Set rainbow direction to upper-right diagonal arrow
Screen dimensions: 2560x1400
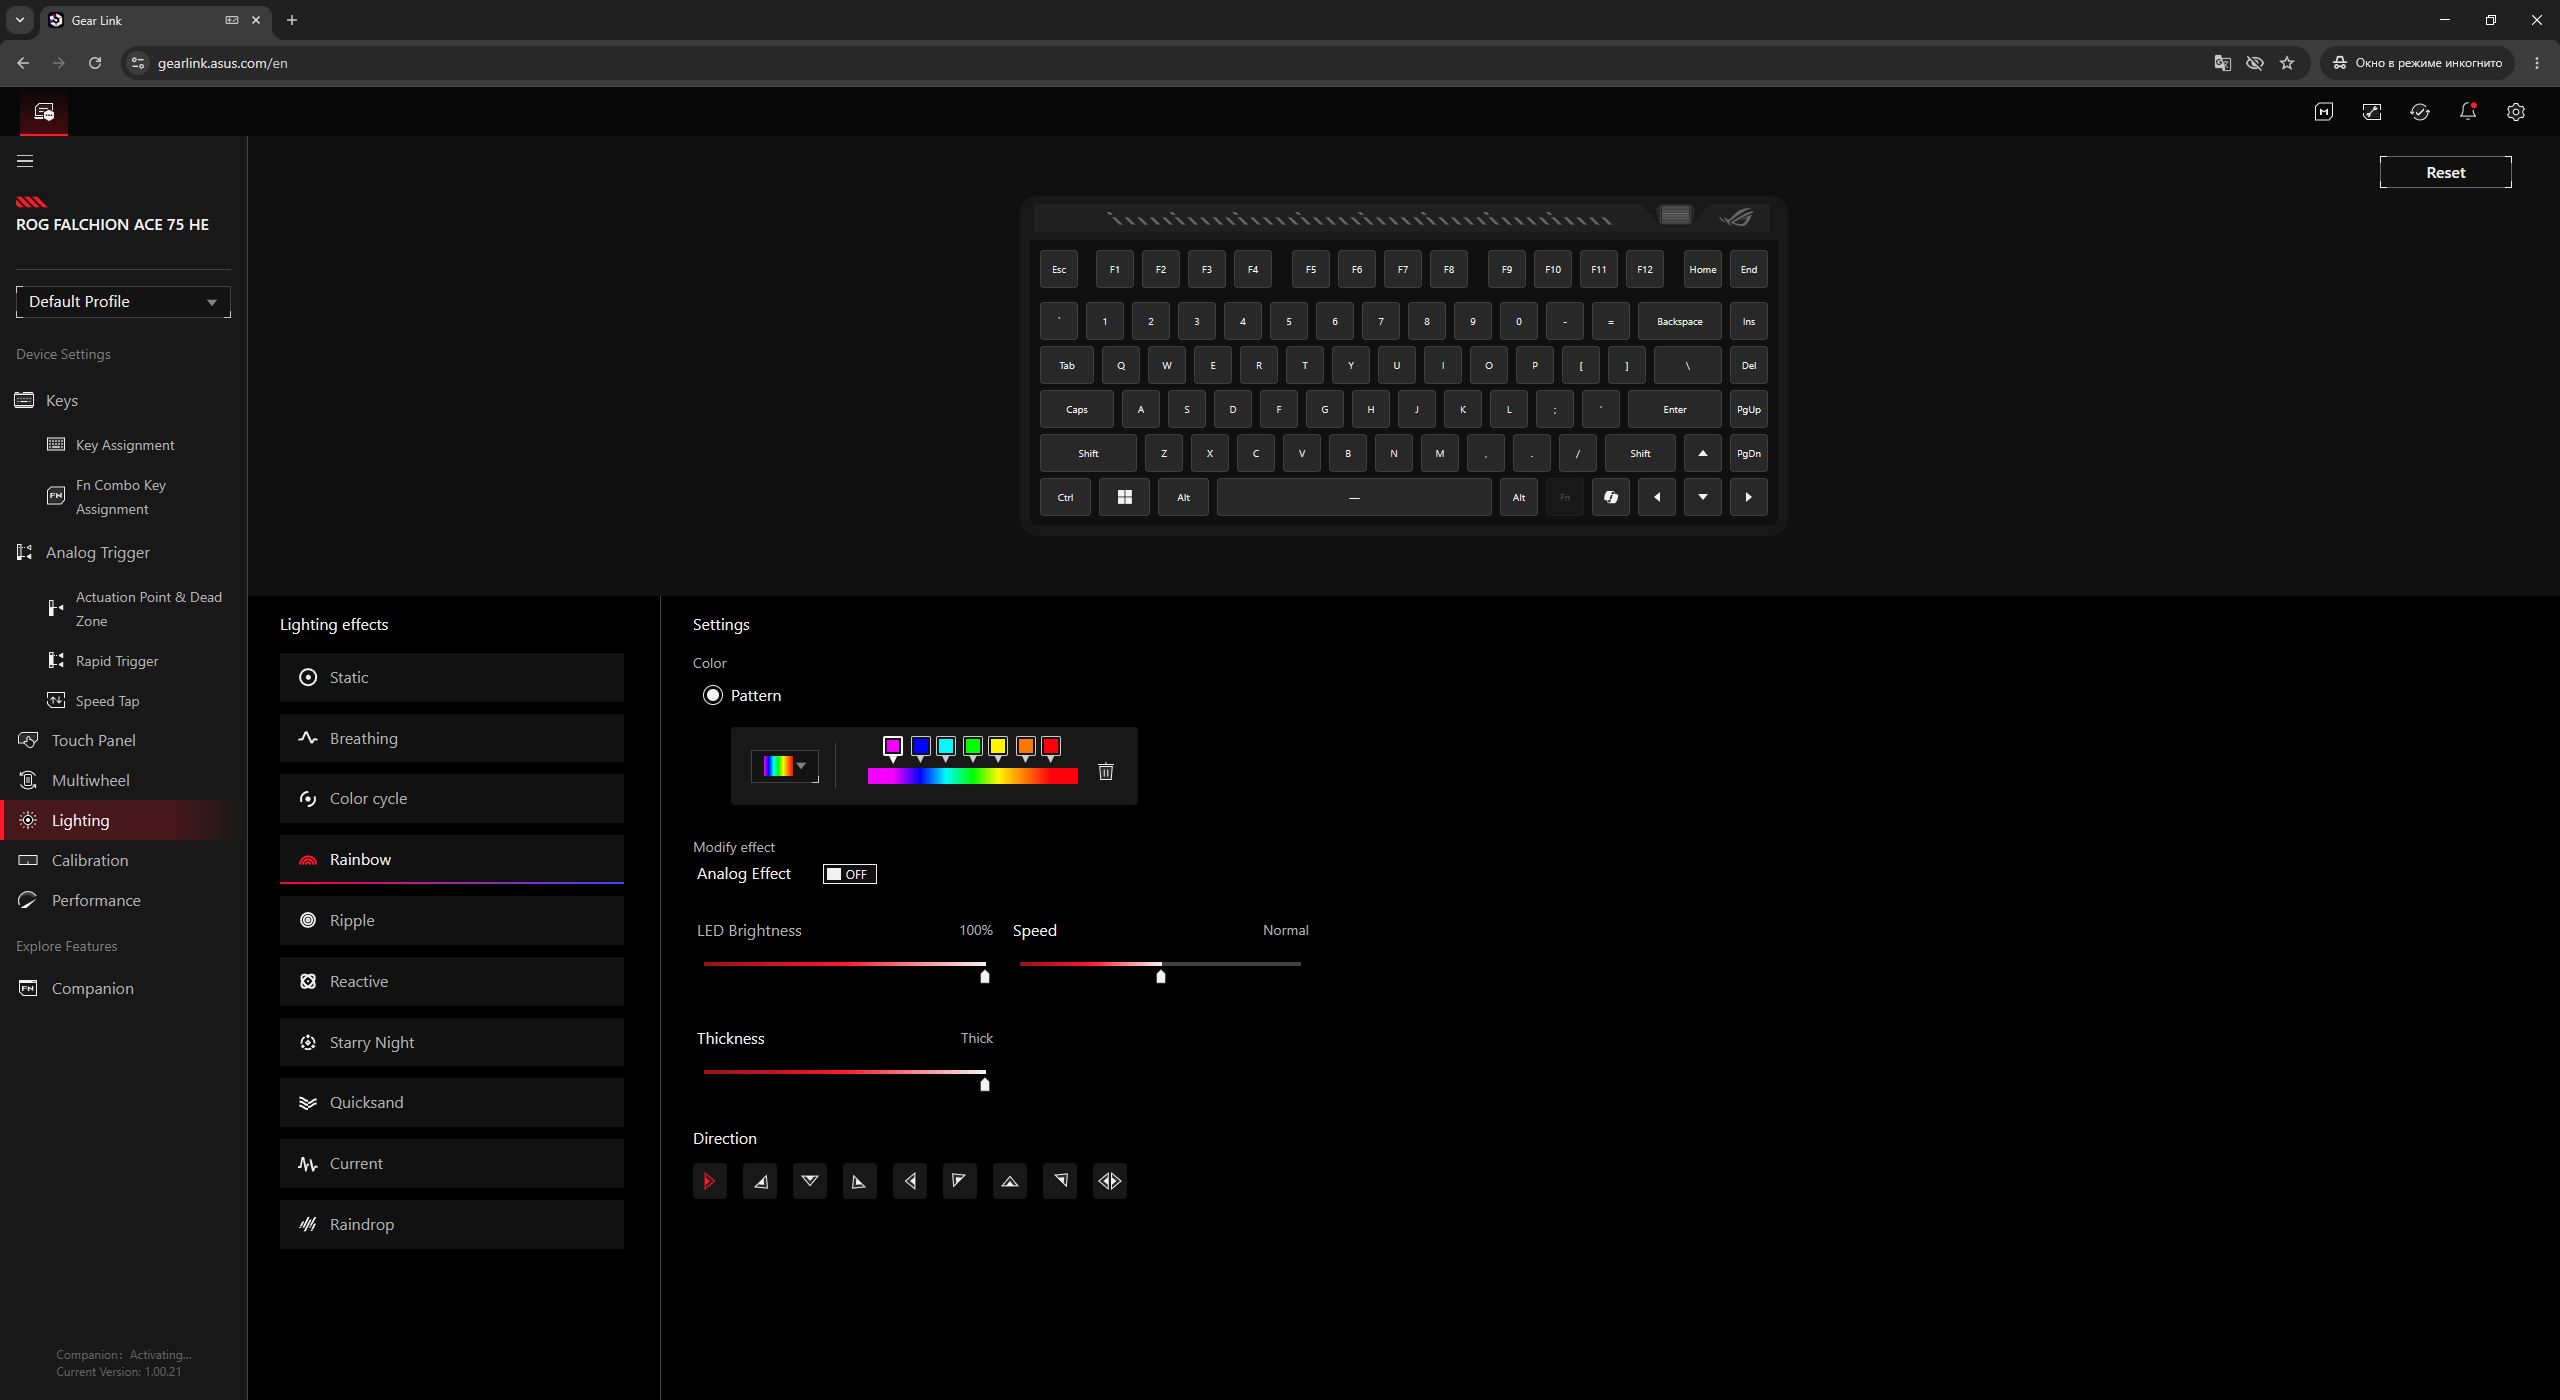(x=1060, y=1181)
